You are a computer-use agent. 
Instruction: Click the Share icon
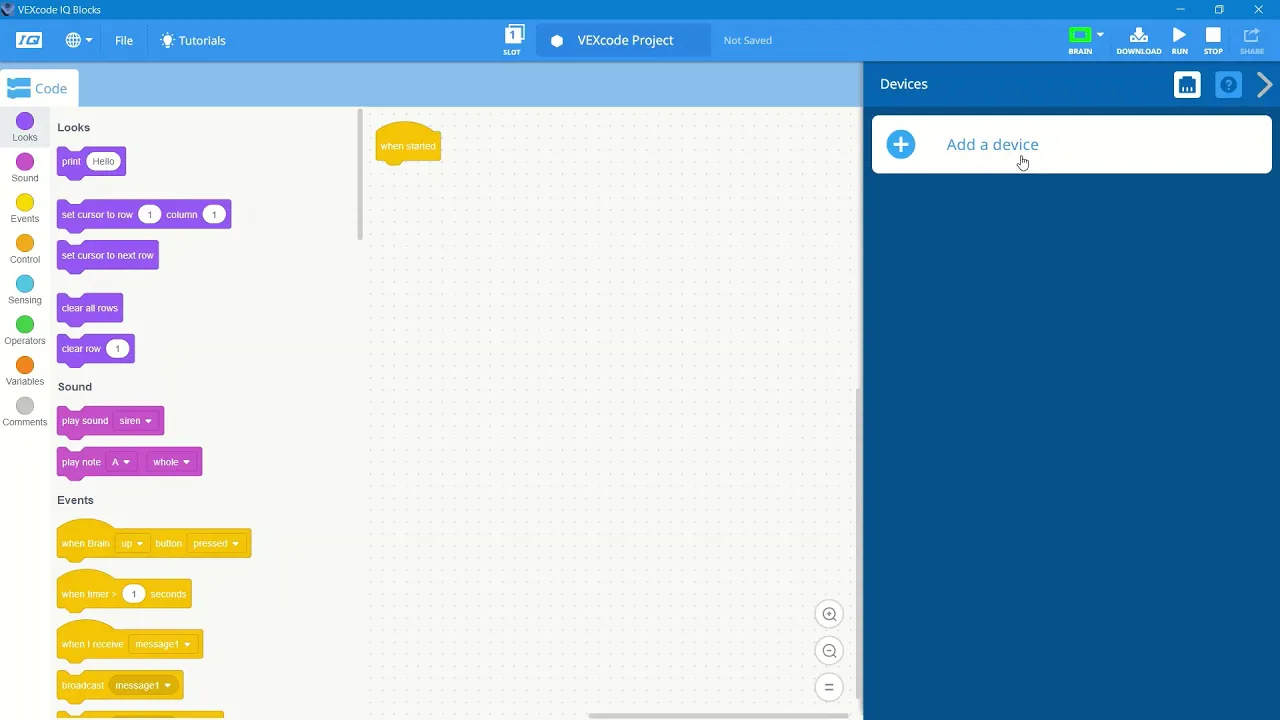1252,40
